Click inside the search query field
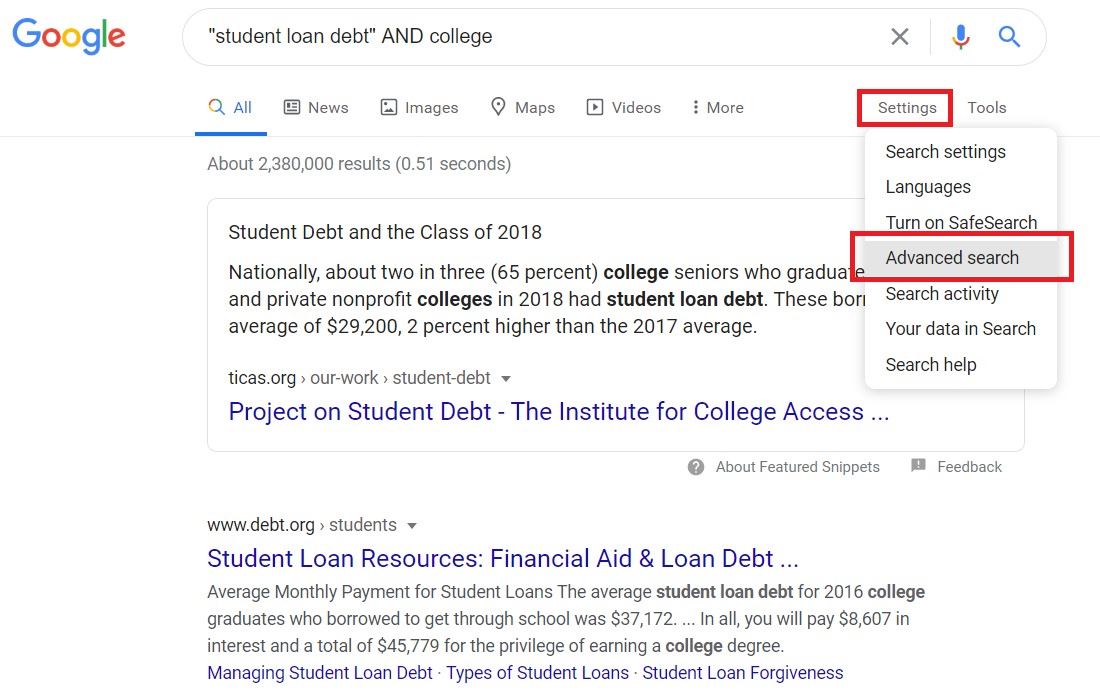The image size is (1100, 700). click(533, 36)
